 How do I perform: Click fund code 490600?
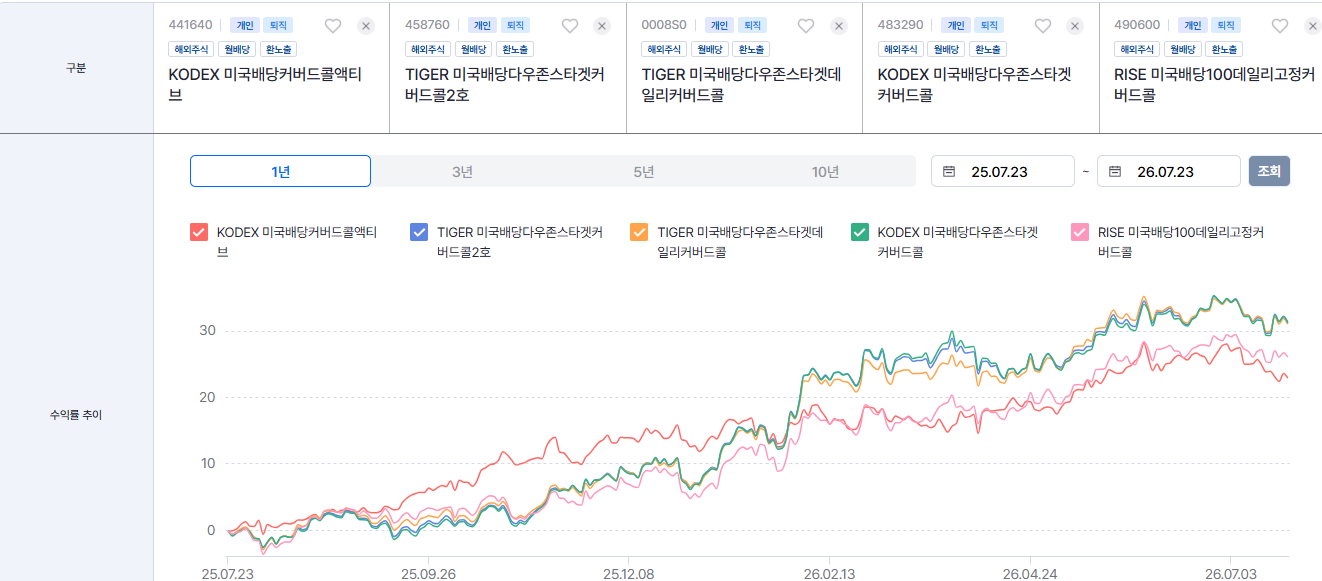coord(1137,25)
